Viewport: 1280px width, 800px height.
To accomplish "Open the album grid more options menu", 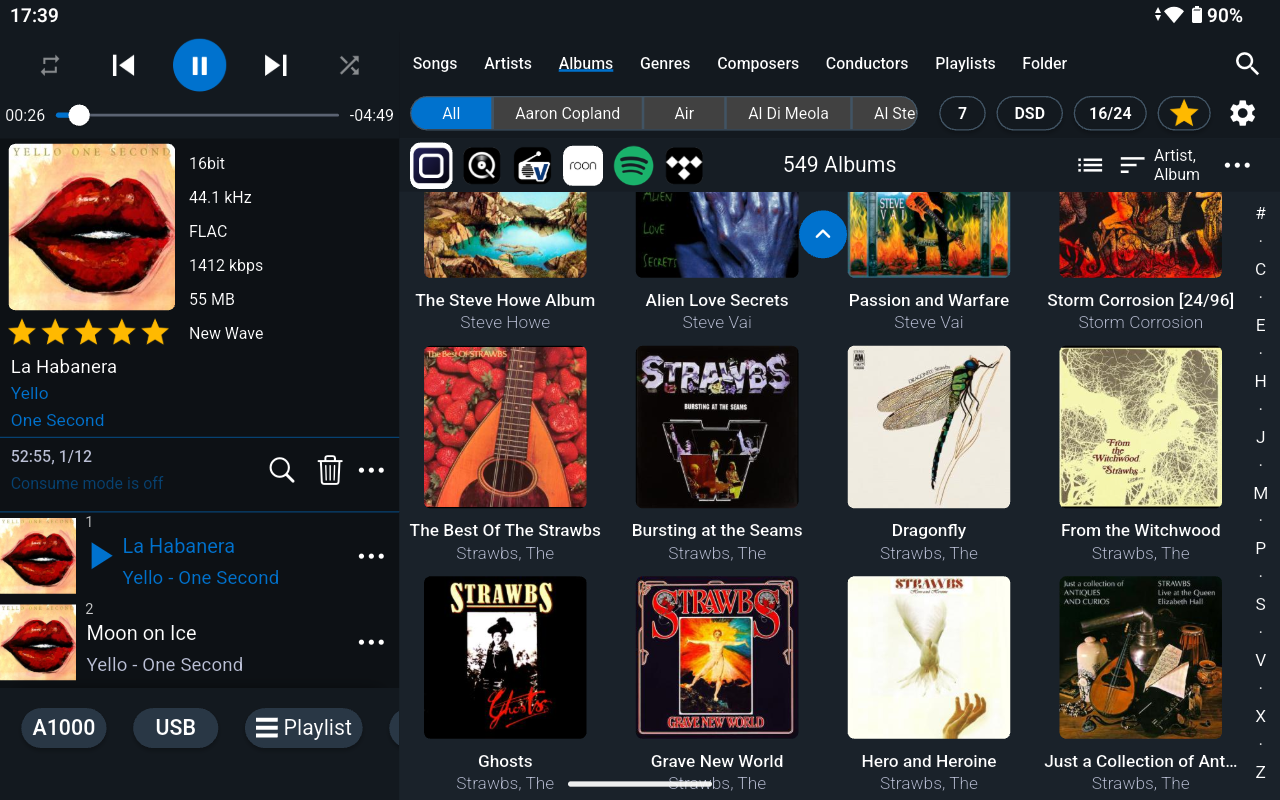I will point(1237,165).
